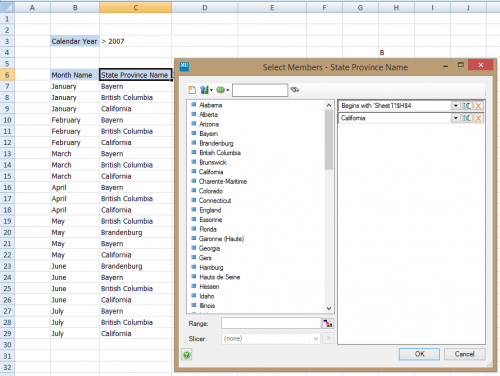
Task: Select Hessen in the member list
Action: [209, 287]
